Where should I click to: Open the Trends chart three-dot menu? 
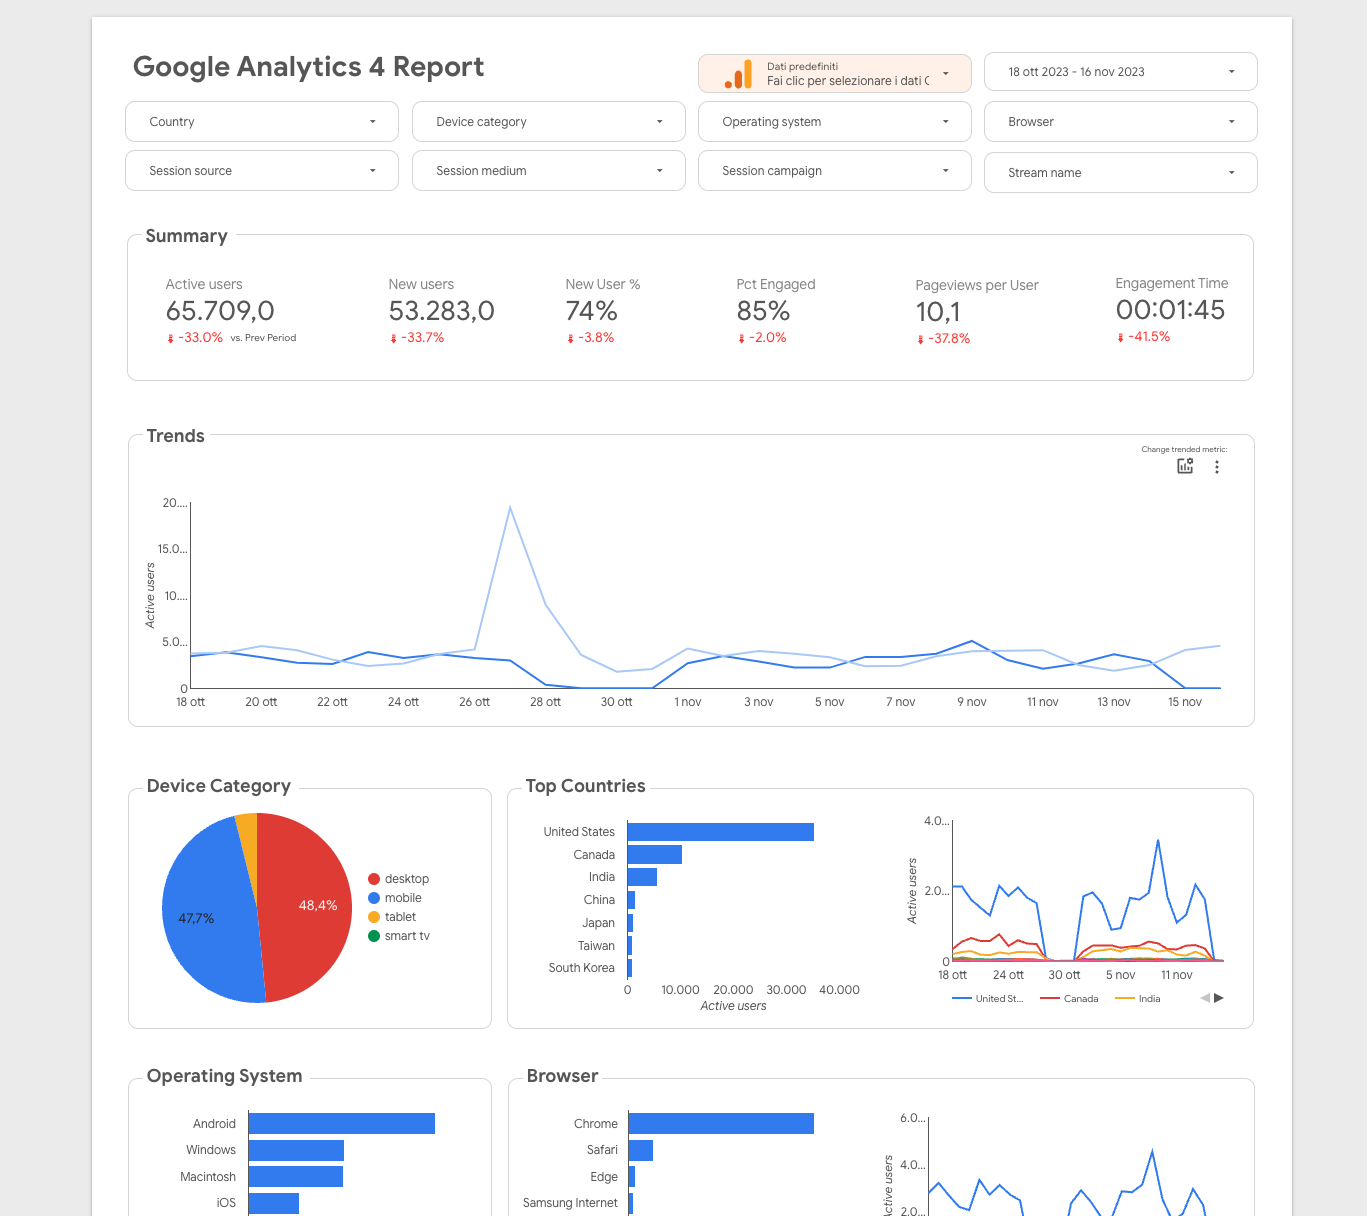pos(1217,467)
